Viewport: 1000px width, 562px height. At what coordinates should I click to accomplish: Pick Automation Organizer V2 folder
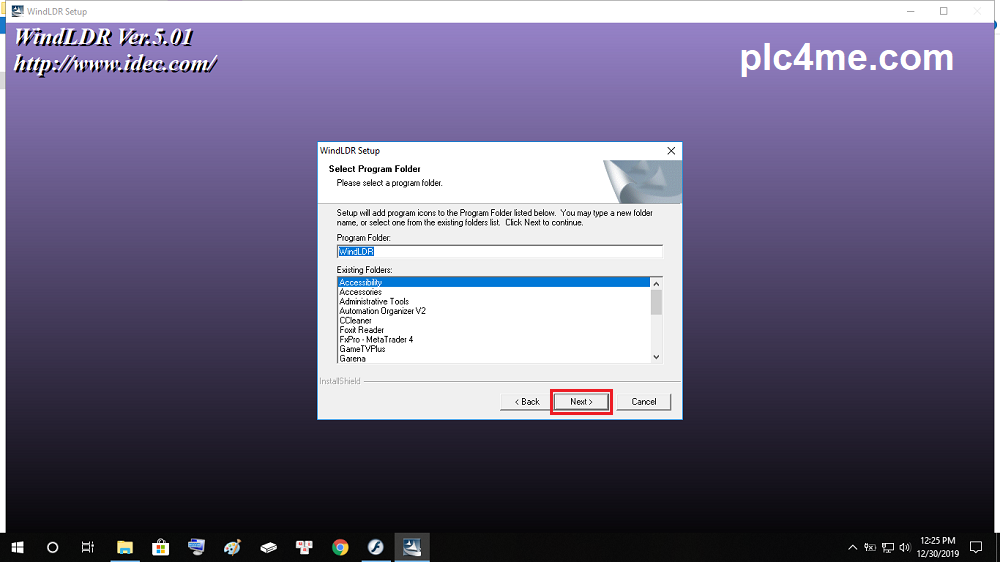coord(494,311)
